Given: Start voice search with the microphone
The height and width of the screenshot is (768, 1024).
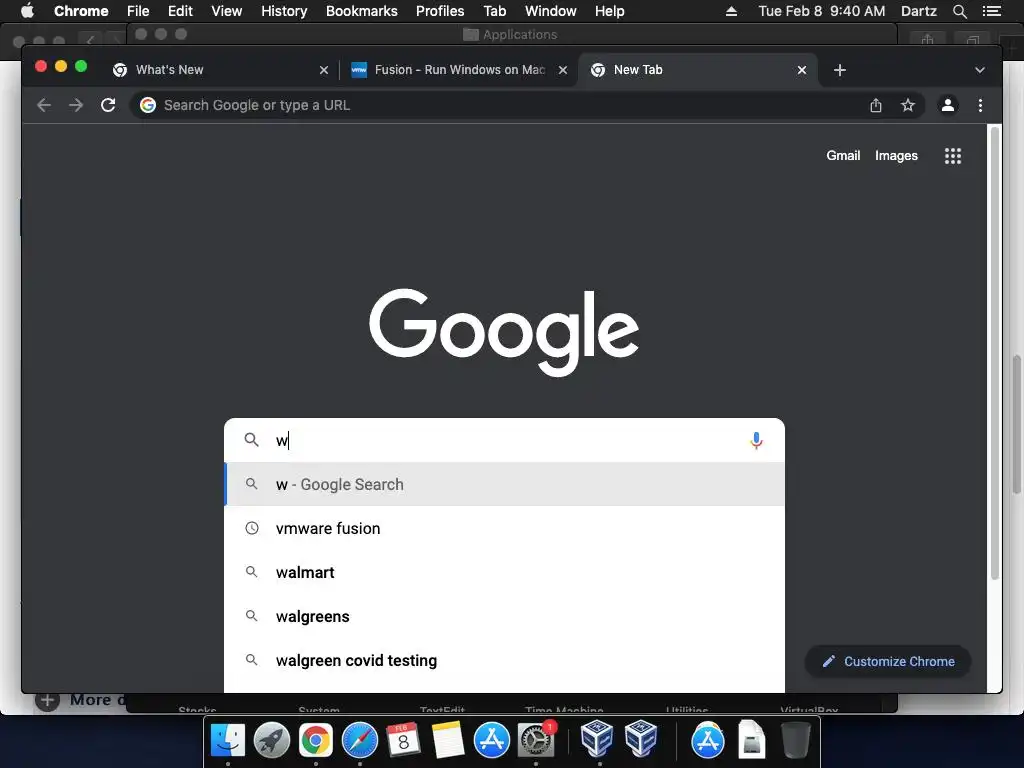Looking at the screenshot, I should [756, 441].
